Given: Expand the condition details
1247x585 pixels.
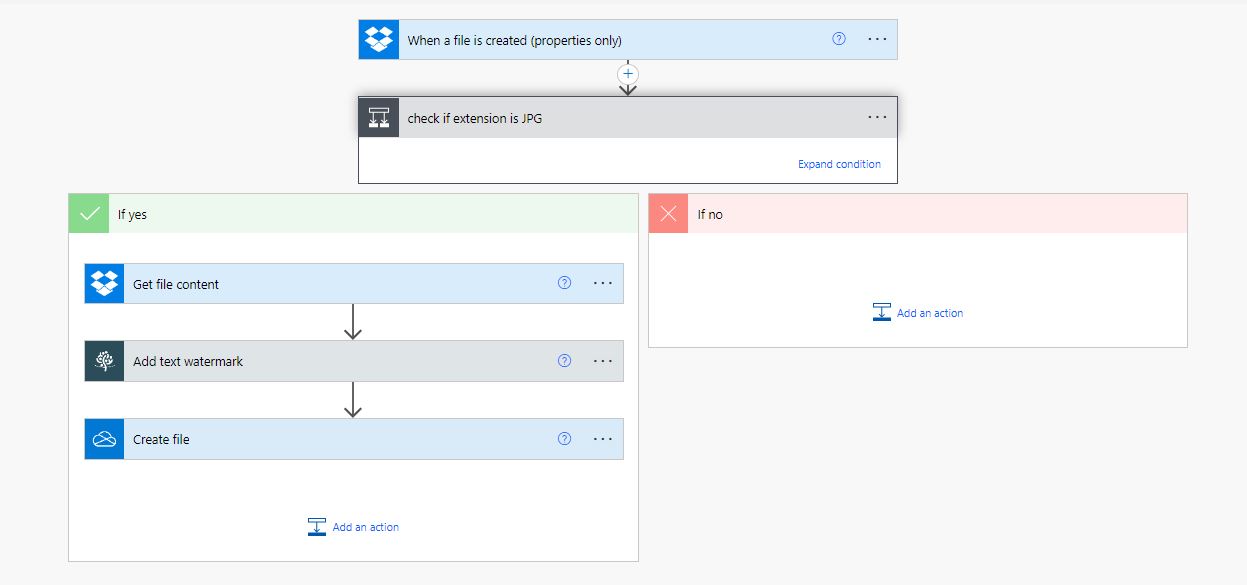Looking at the screenshot, I should tap(839, 164).
